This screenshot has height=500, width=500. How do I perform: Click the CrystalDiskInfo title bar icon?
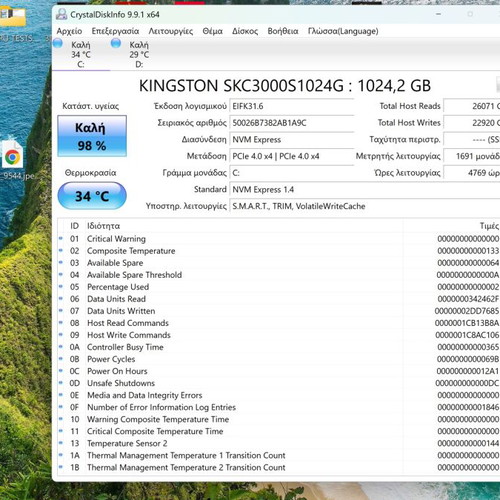click(x=61, y=14)
